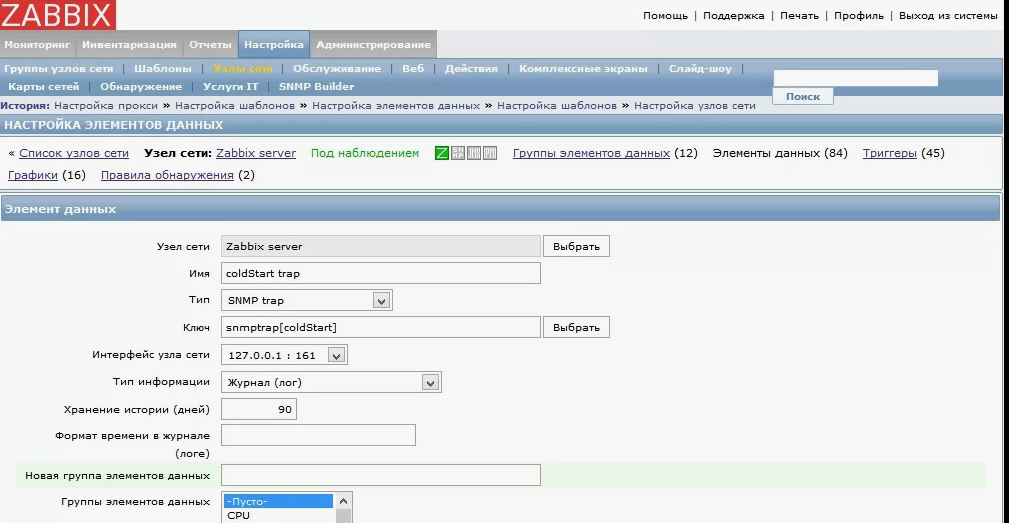Open the Zabbix server host link
The height and width of the screenshot is (523, 1009).
click(256, 153)
